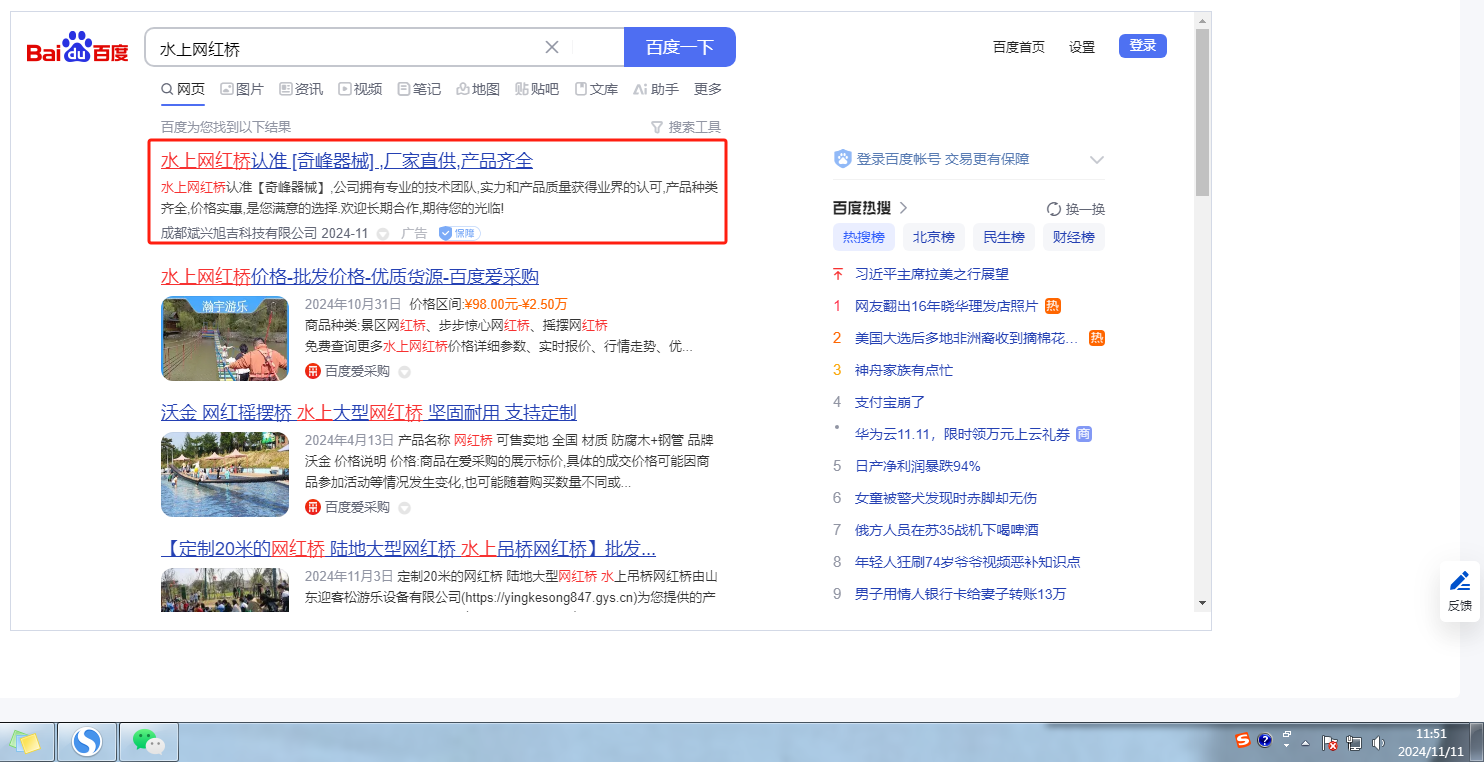
Task: Click the volume speaker tray icon
Action: (x=1378, y=742)
